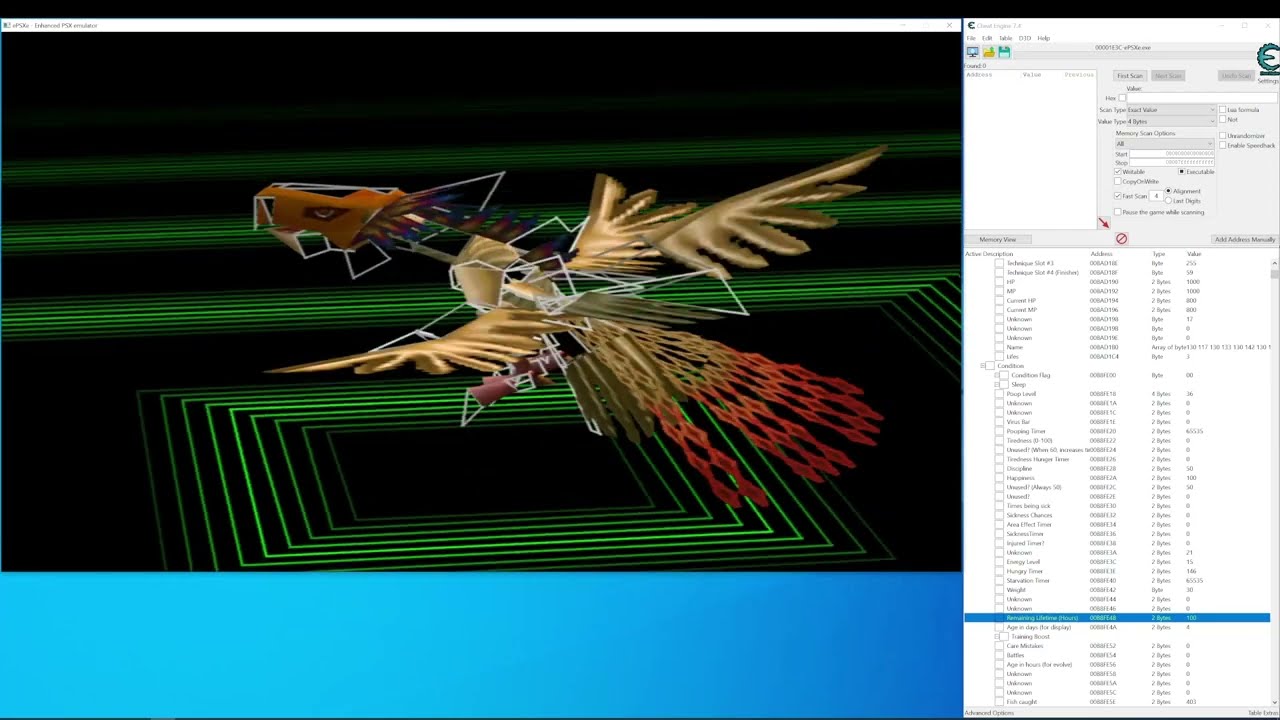The image size is (1280, 720).
Task: Save cheat table via floppy disk icon
Action: pyautogui.click(x=1004, y=52)
